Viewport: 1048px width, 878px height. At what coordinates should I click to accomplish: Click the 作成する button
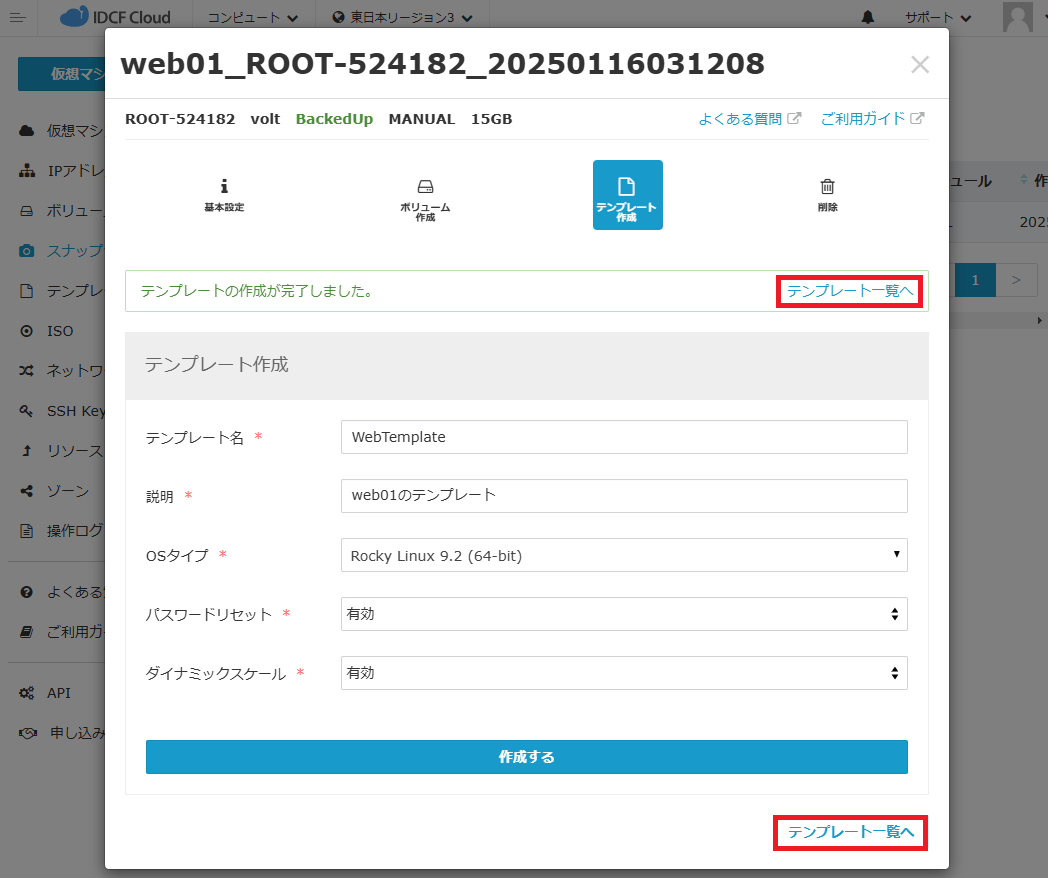[x=526, y=757]
